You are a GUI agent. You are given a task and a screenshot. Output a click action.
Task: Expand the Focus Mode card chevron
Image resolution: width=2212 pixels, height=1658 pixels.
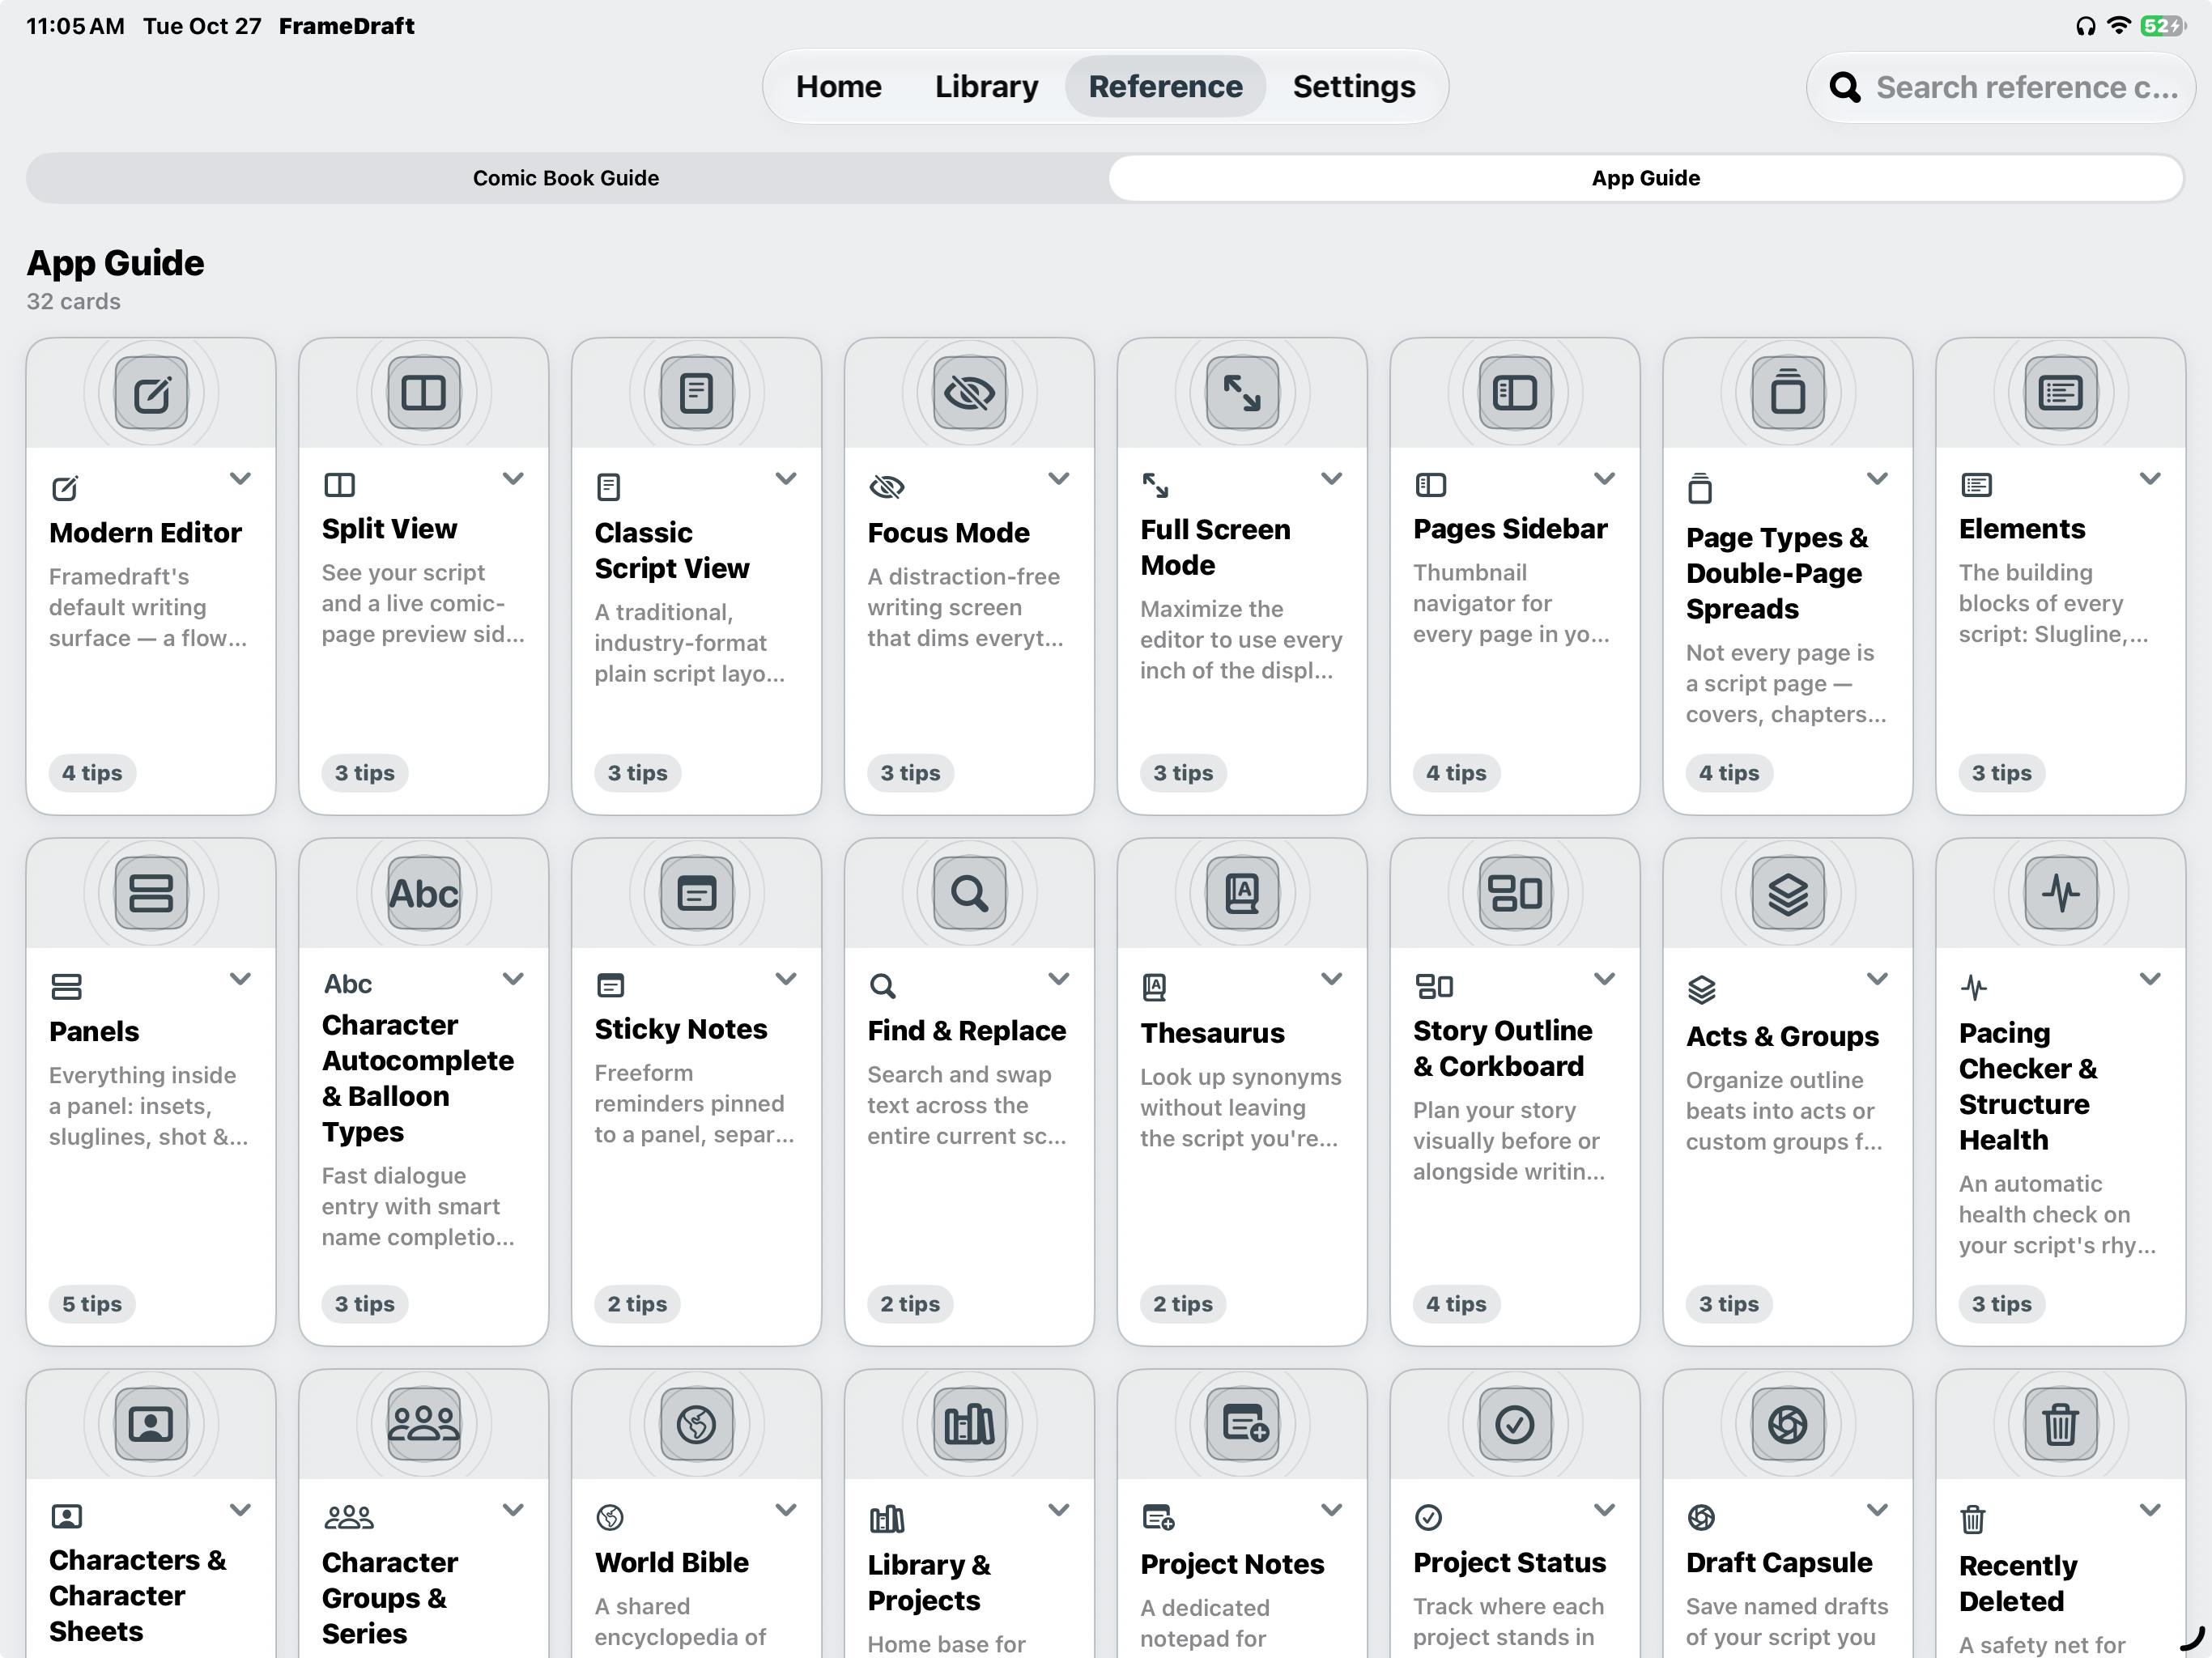coord(1059,479)
